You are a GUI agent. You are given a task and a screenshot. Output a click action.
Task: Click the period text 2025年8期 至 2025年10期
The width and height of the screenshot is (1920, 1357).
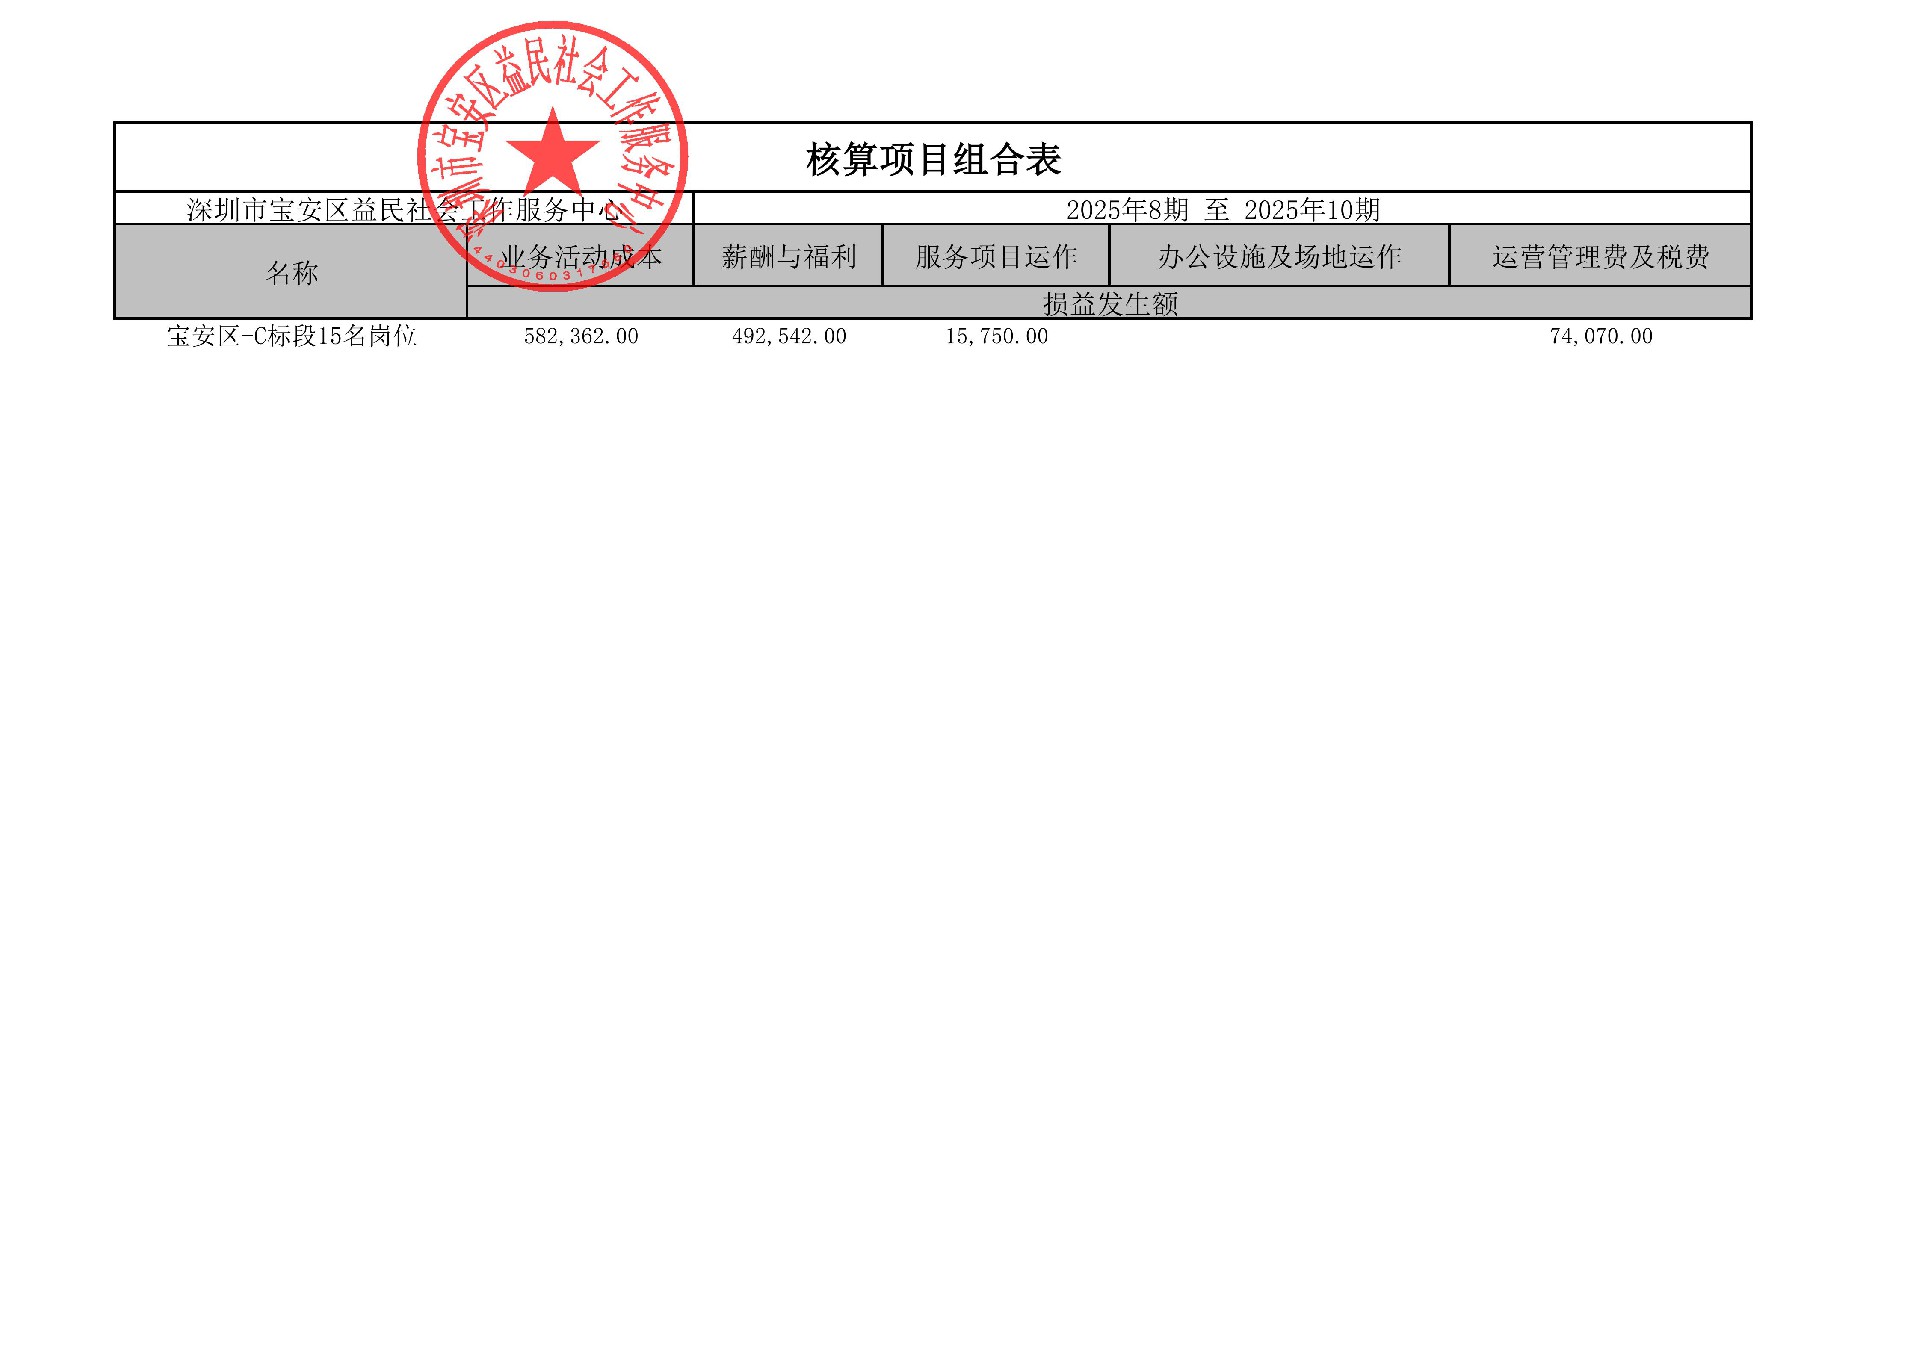pos(1222,209)
